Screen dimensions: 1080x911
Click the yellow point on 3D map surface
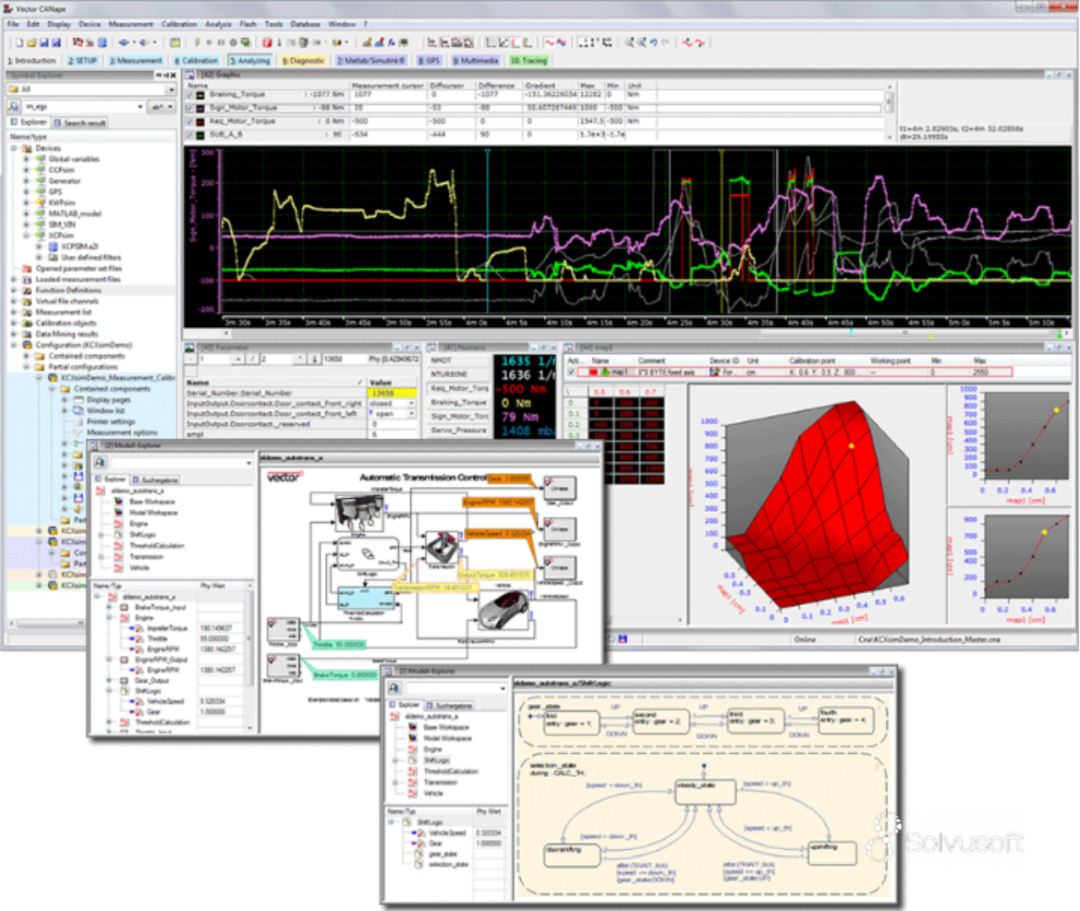pyautogui.click(x=851, y=445)
